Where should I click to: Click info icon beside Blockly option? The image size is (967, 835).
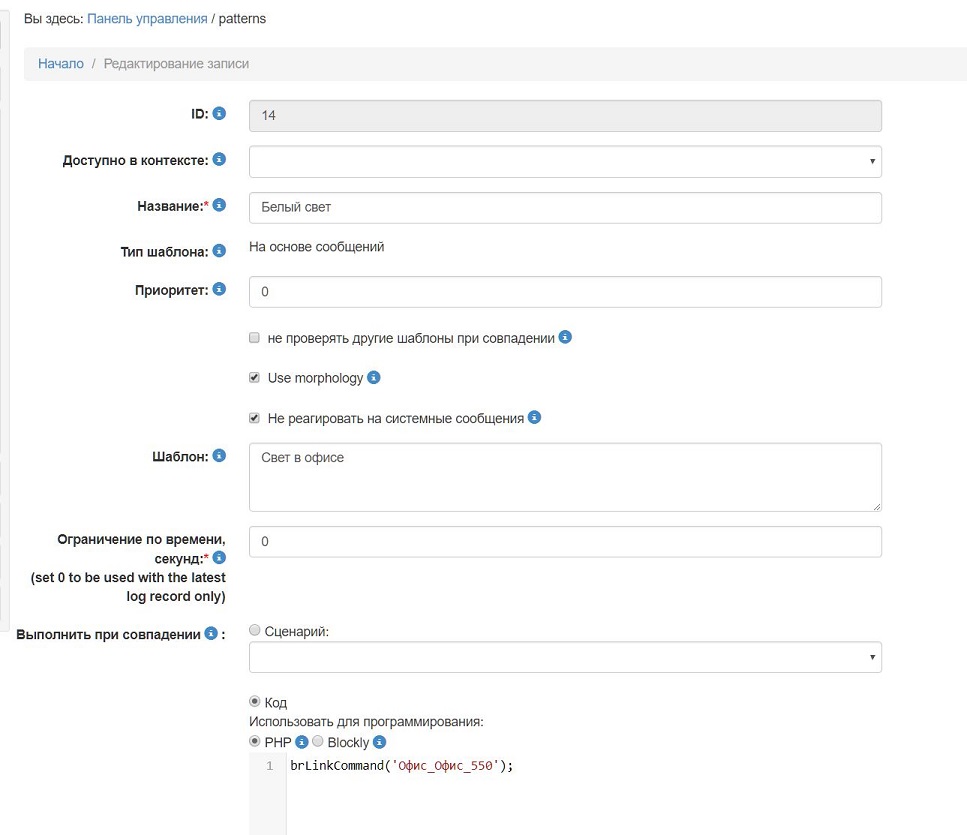380,742
